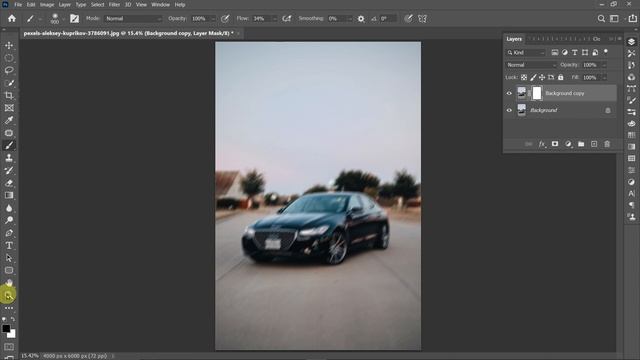
Task: Select the Hand tool
Action: (x=9, y=283)
